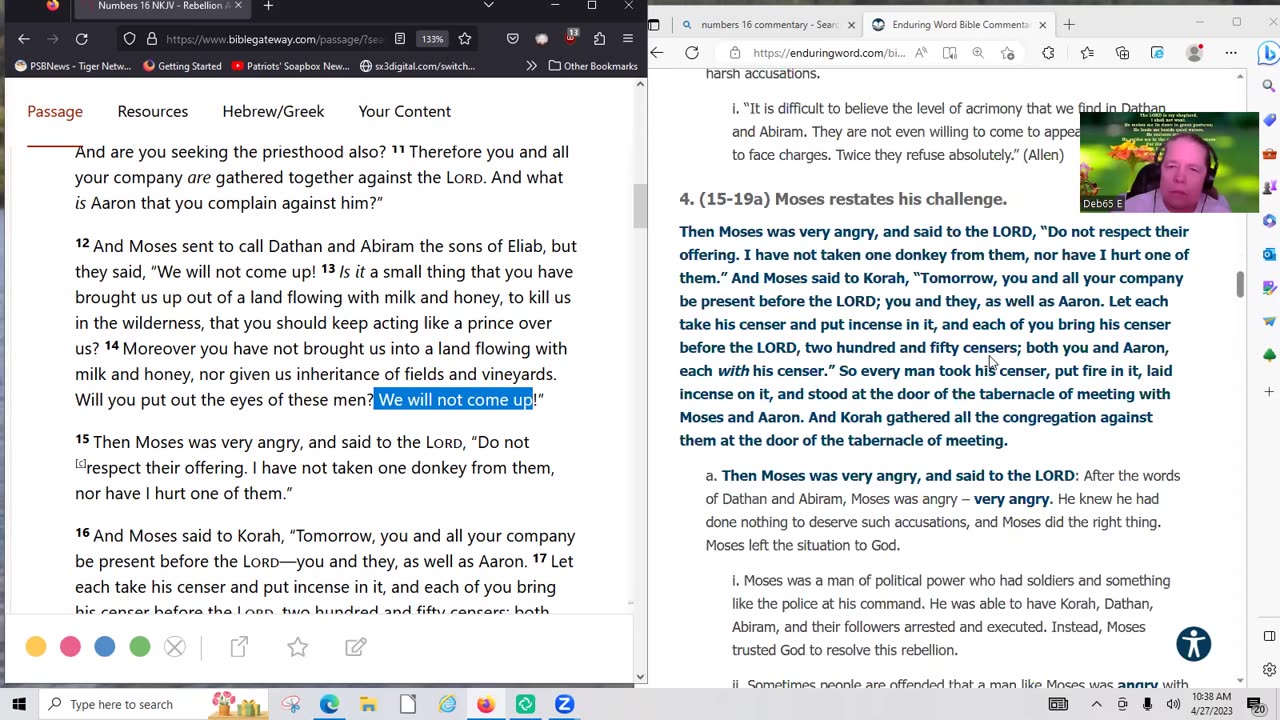Show more bookmarks chevron in Firefox

point(531,66)
